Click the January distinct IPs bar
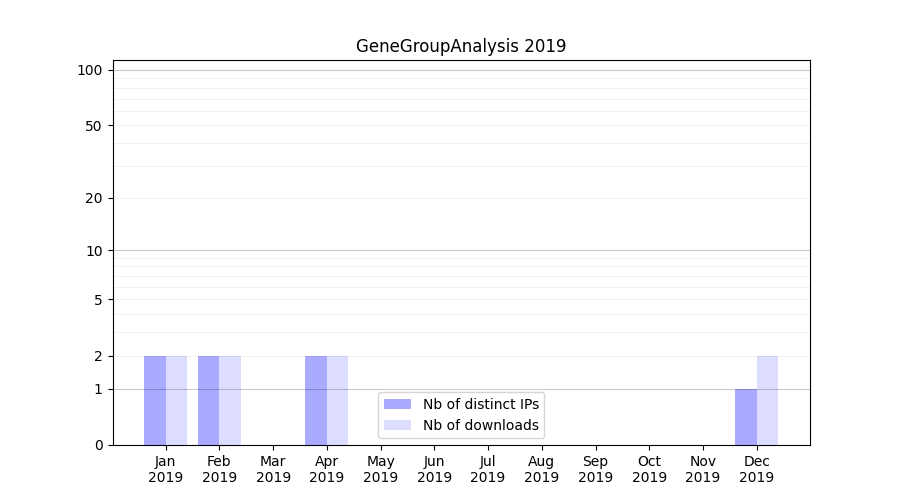The width and height of the screenshot is (900, 500). click(155, 400)
